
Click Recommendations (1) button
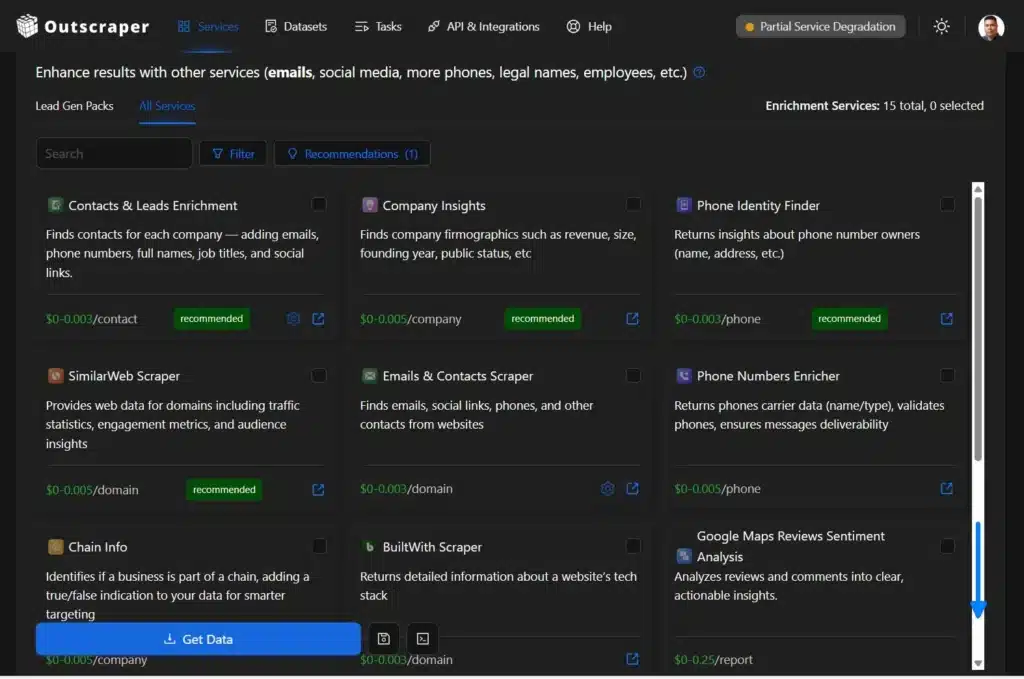[352, 153]
